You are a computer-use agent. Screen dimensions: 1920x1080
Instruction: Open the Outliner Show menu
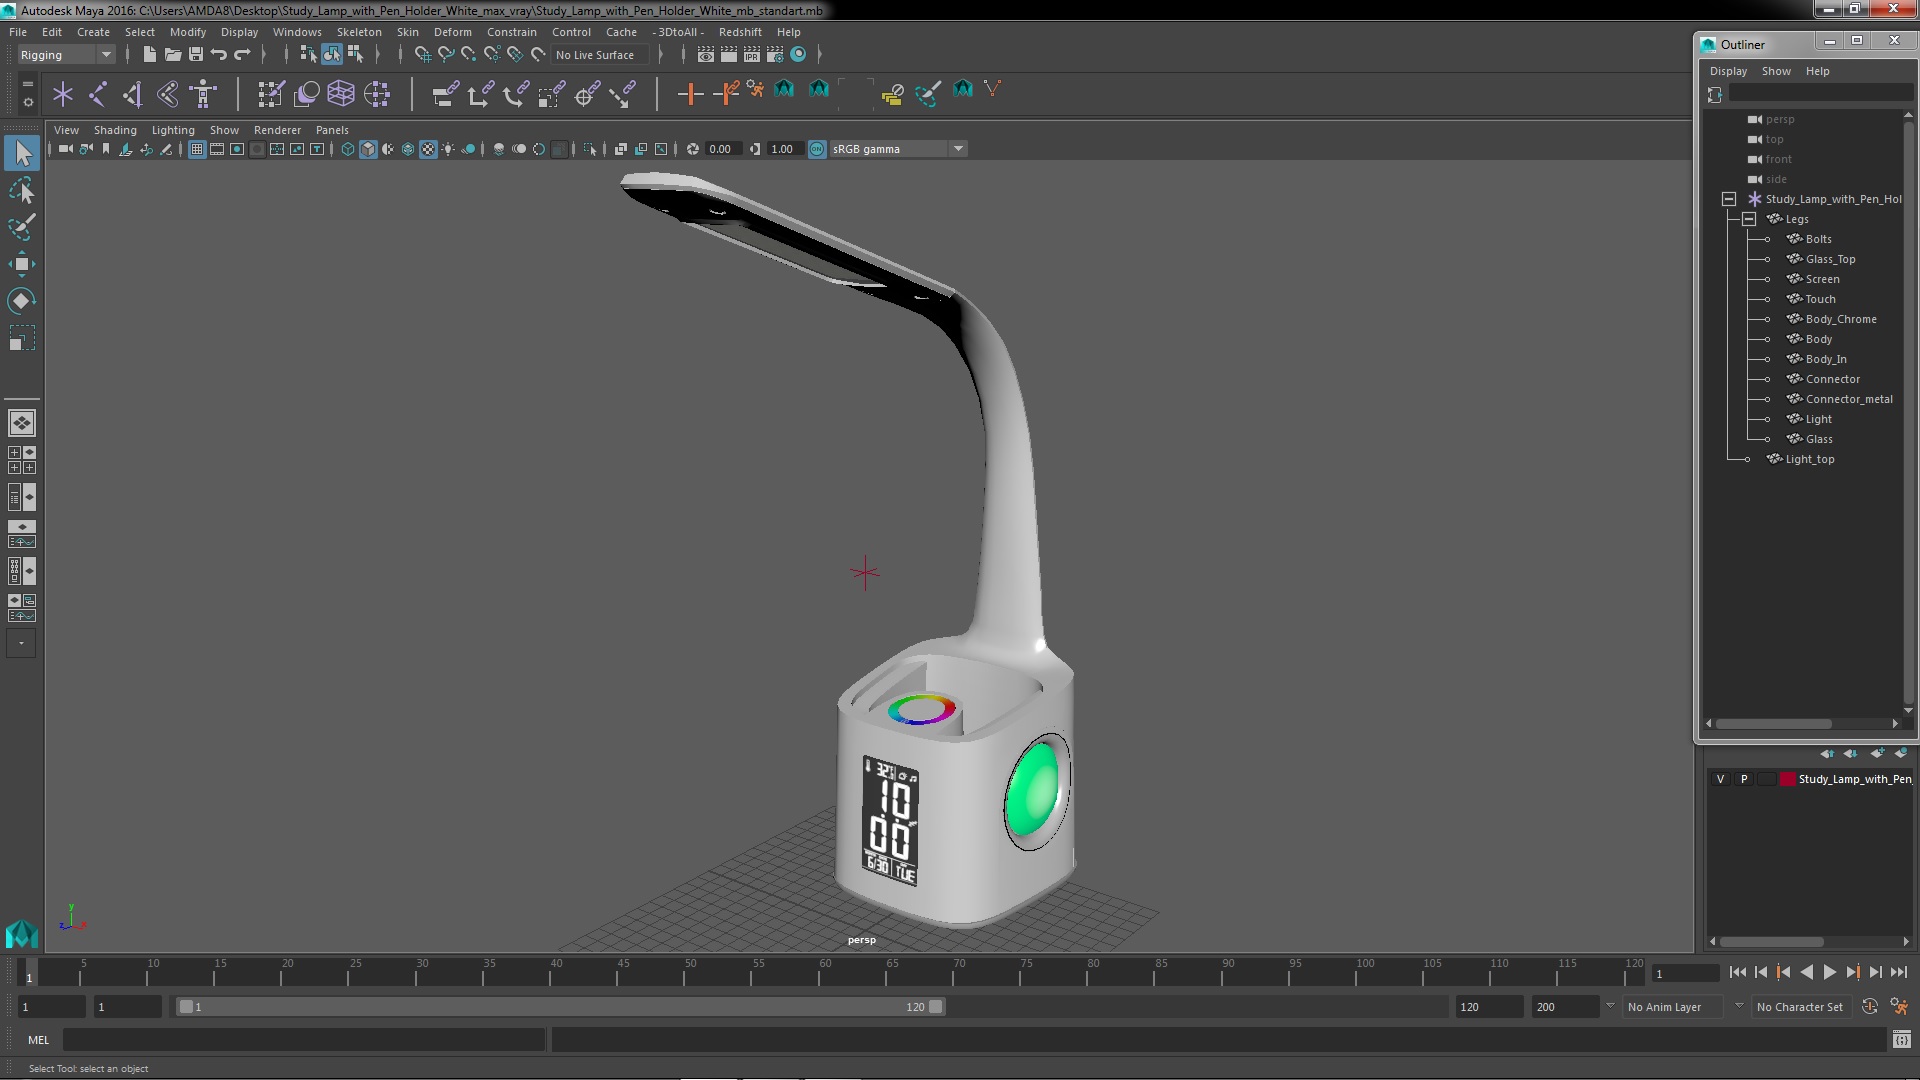tap(1776, 71)
